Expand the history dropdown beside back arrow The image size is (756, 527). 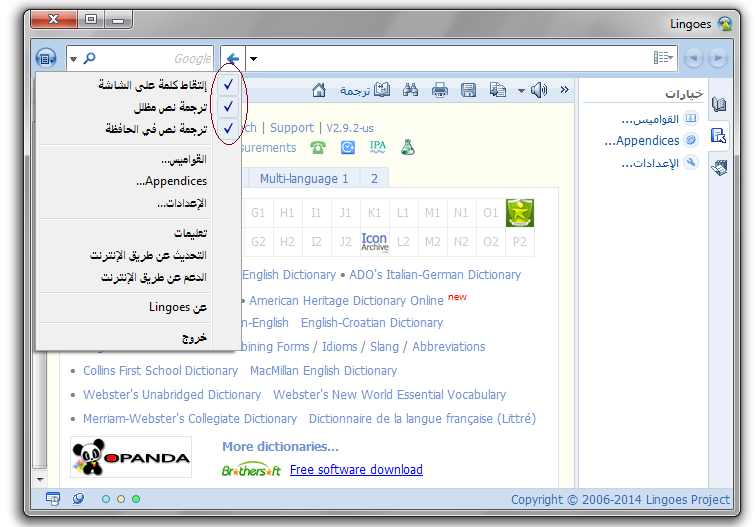tap(254, 59)
